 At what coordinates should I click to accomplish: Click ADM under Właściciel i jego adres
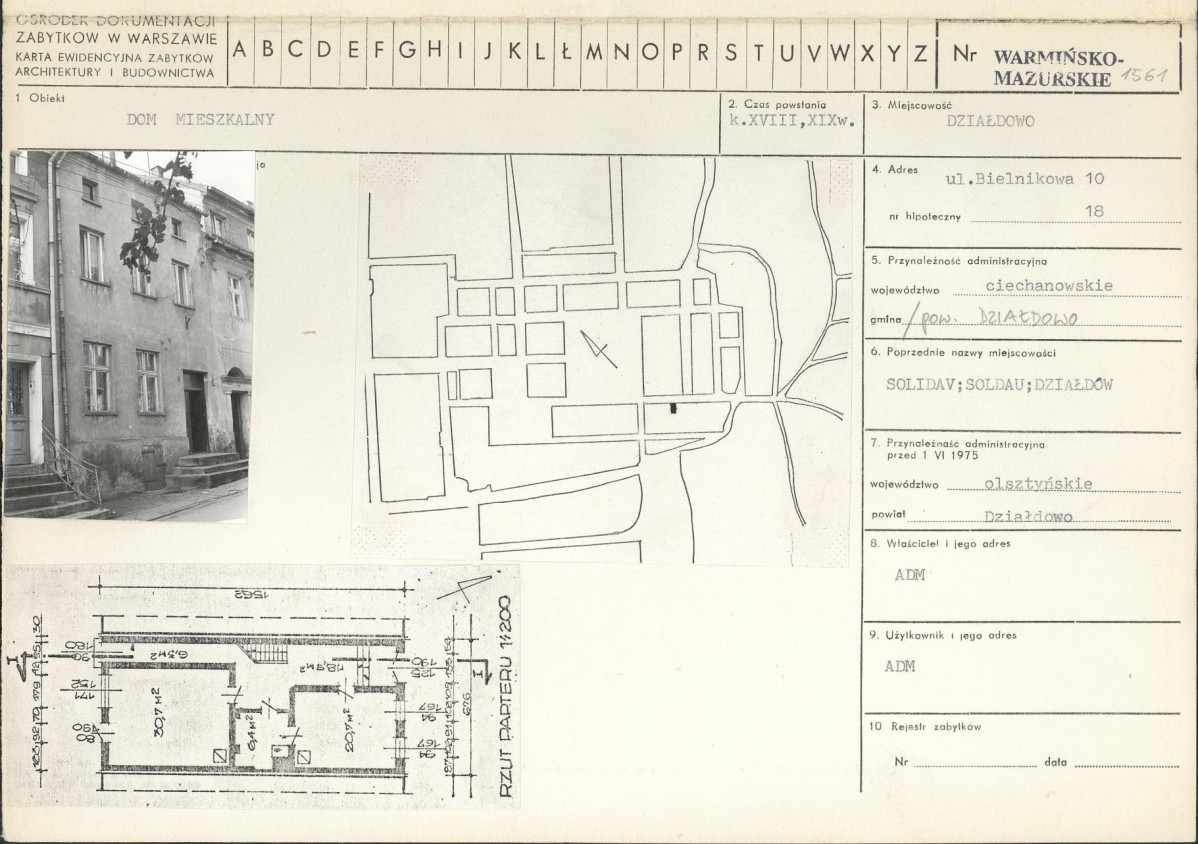(909, 574)
